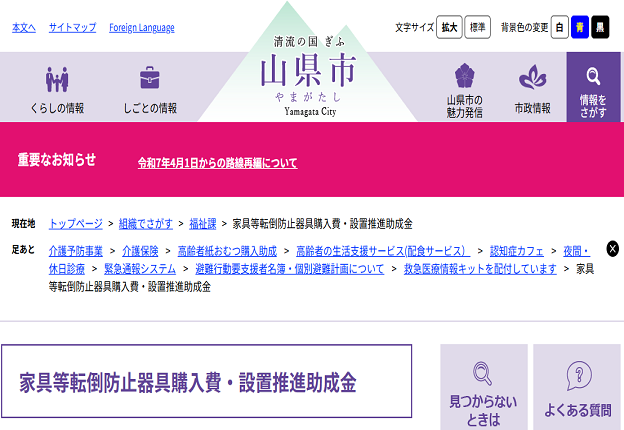Open 市政情報 leaf icon menu
This screenshot has height=430, width=624.
[x=532, y=78]
